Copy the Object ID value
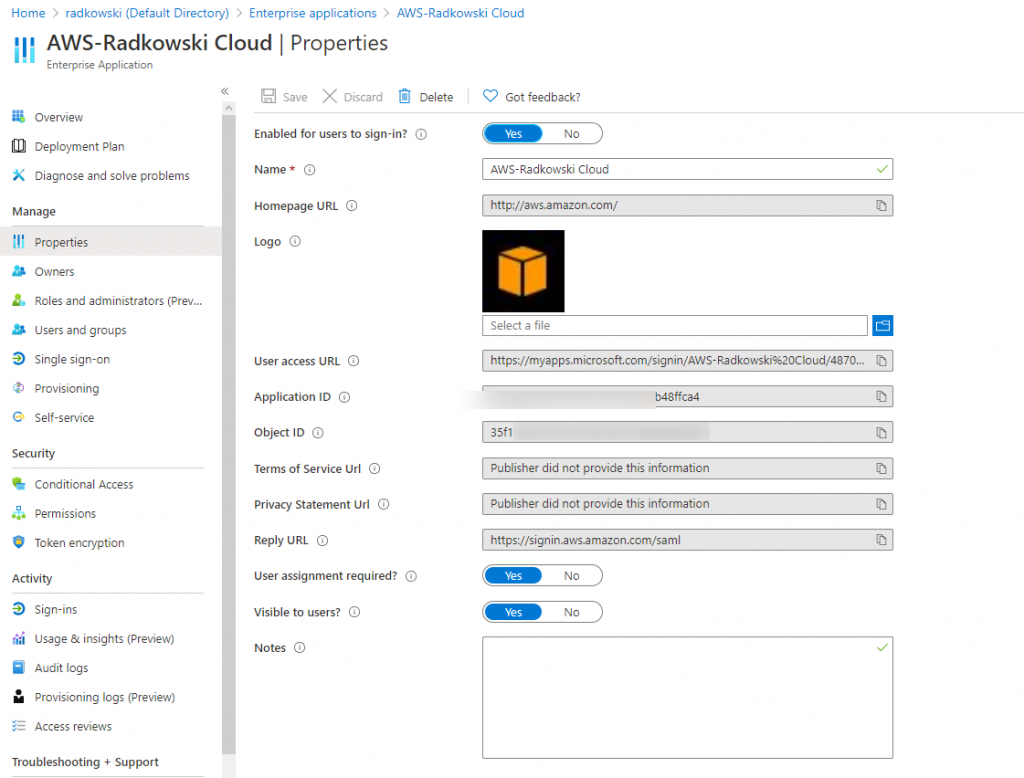The width and height of the screenshot is (1024, 778). [x=881, y=432]
